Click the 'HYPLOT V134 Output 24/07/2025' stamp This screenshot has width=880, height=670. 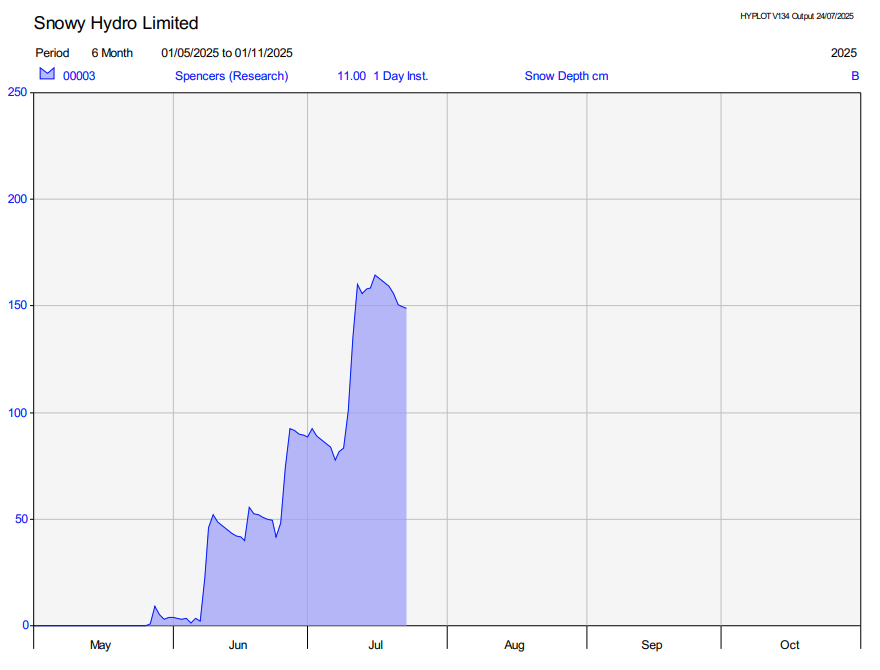796,16
